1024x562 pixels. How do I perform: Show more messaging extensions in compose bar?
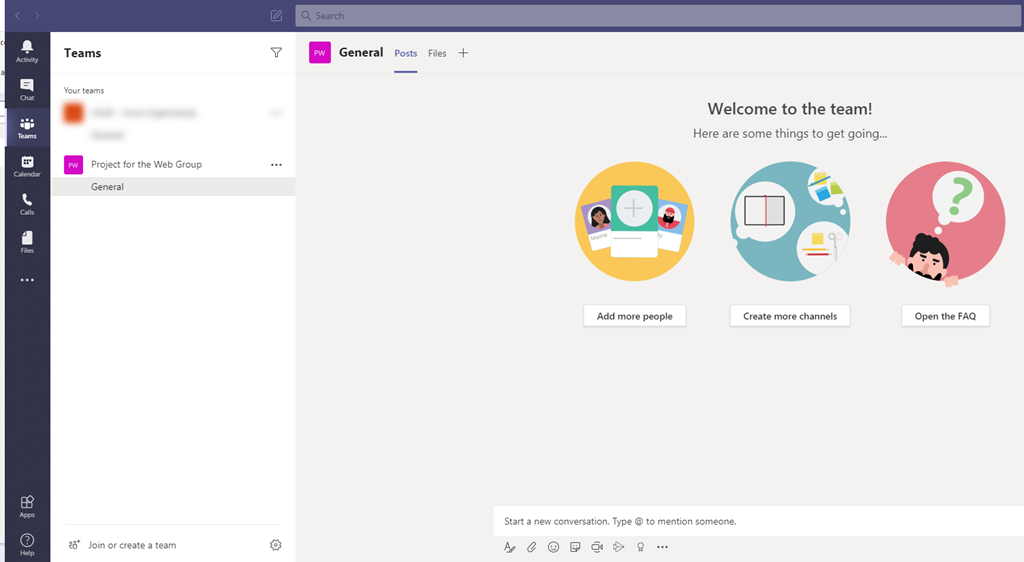tap(662, 547)
